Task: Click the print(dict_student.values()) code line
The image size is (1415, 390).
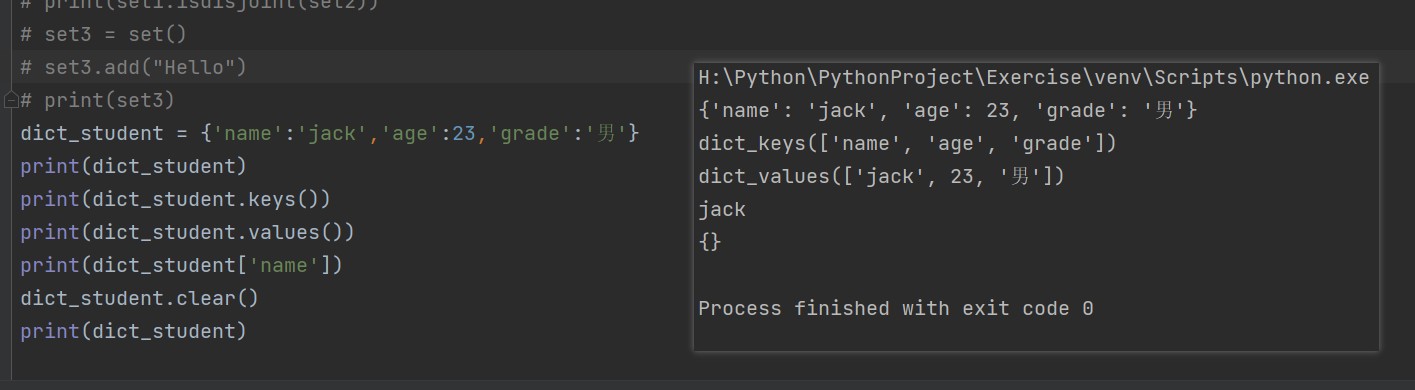Action: [x=187, y=232]
